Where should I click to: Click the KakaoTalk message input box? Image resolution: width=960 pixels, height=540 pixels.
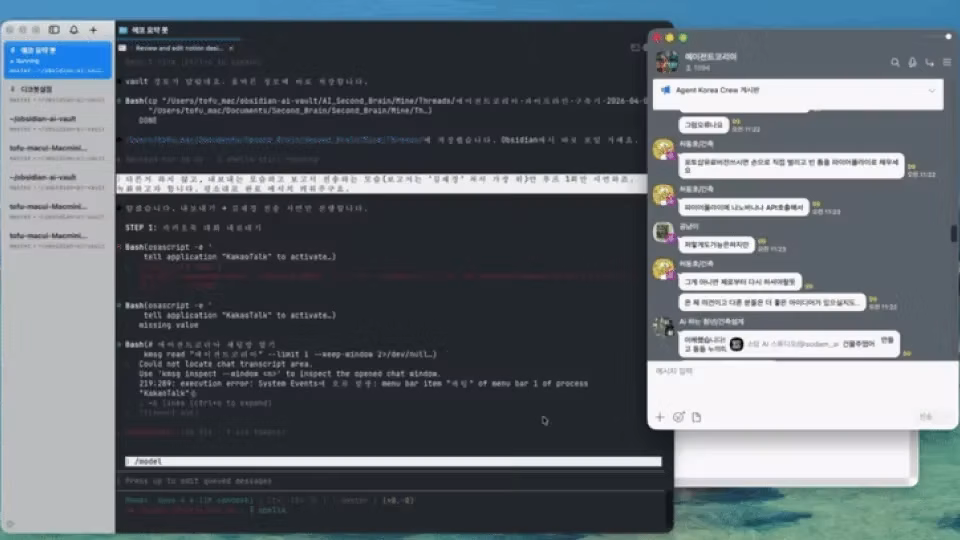802,384
